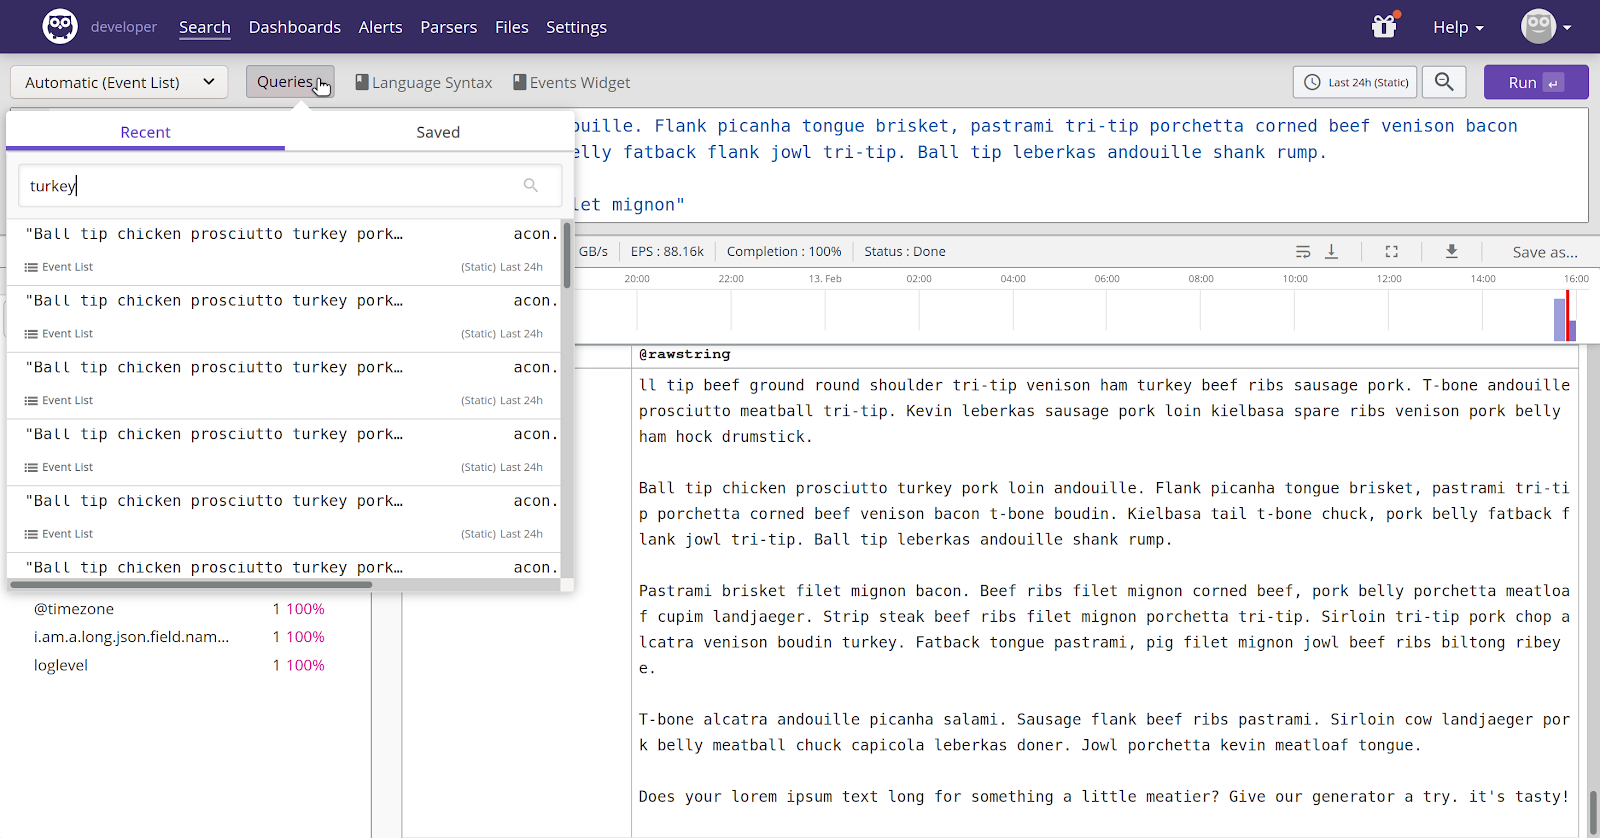Click the scroll-to-bottom arrow icon
This screenshot has height=838, width=1600.
[1331, 252]
